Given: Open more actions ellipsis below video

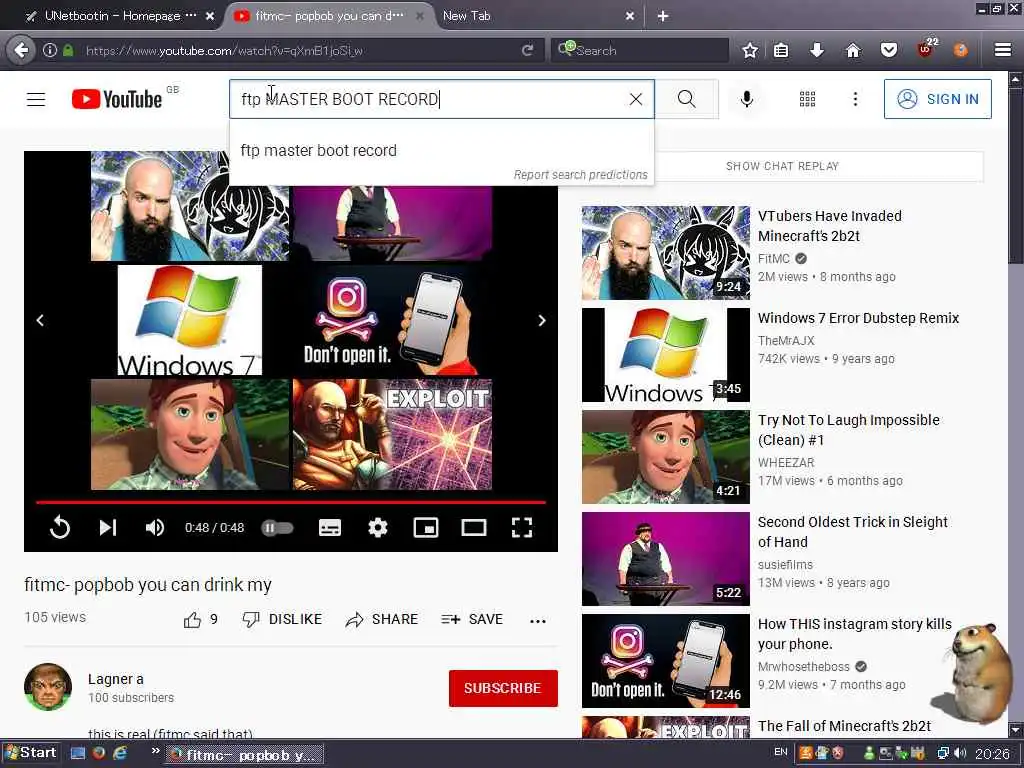Looking at the screenshot, I should (x=537, y=620).
